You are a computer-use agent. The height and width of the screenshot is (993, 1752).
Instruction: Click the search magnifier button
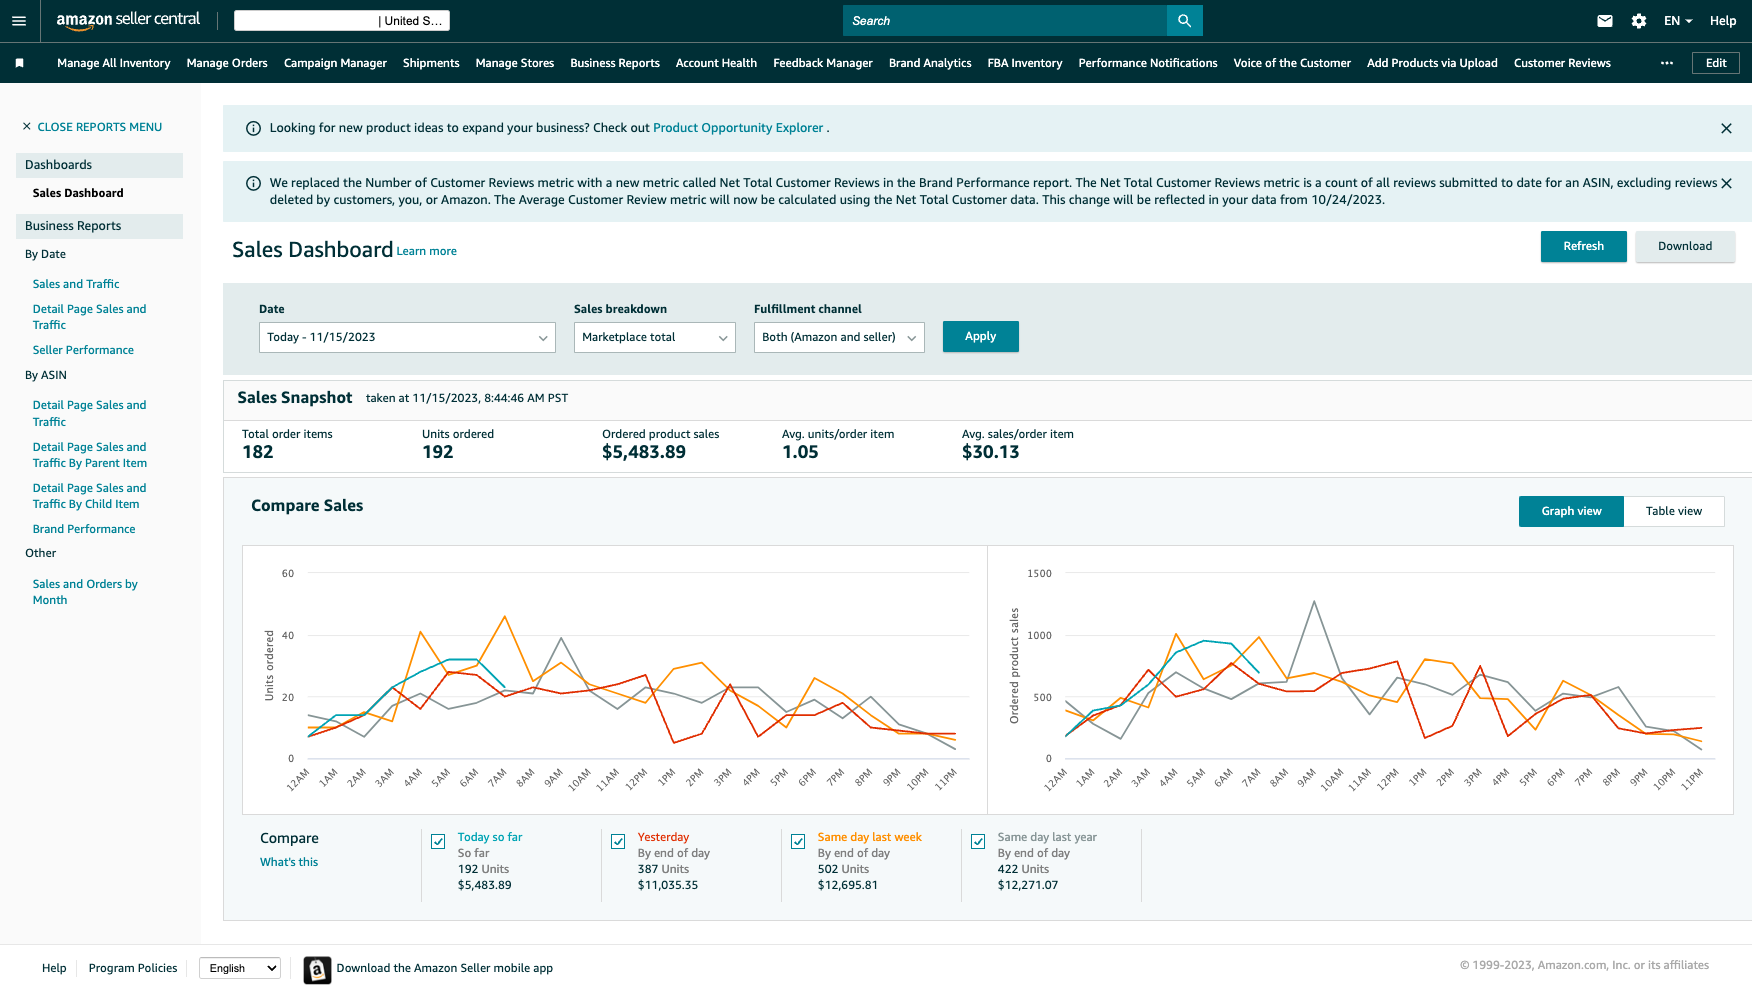[1184, 21]
